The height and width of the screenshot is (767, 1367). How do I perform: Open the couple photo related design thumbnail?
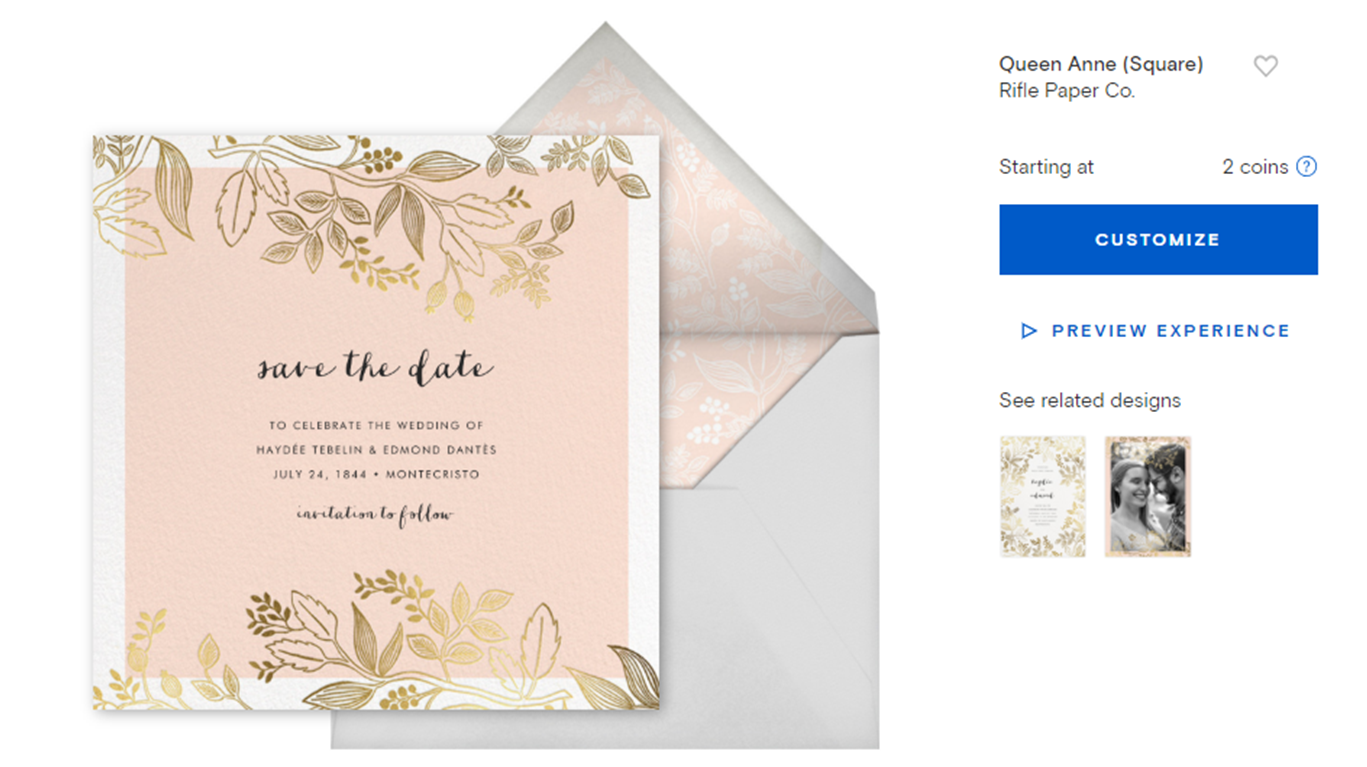point(1148,496)
